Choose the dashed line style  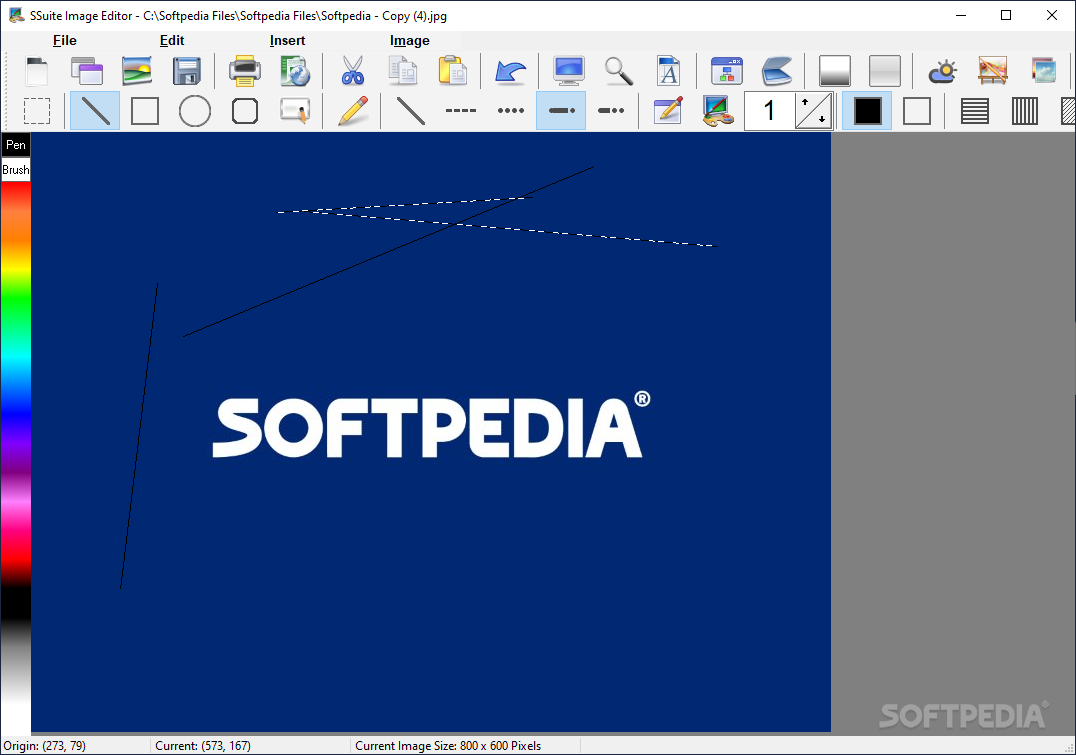(460, 111)
